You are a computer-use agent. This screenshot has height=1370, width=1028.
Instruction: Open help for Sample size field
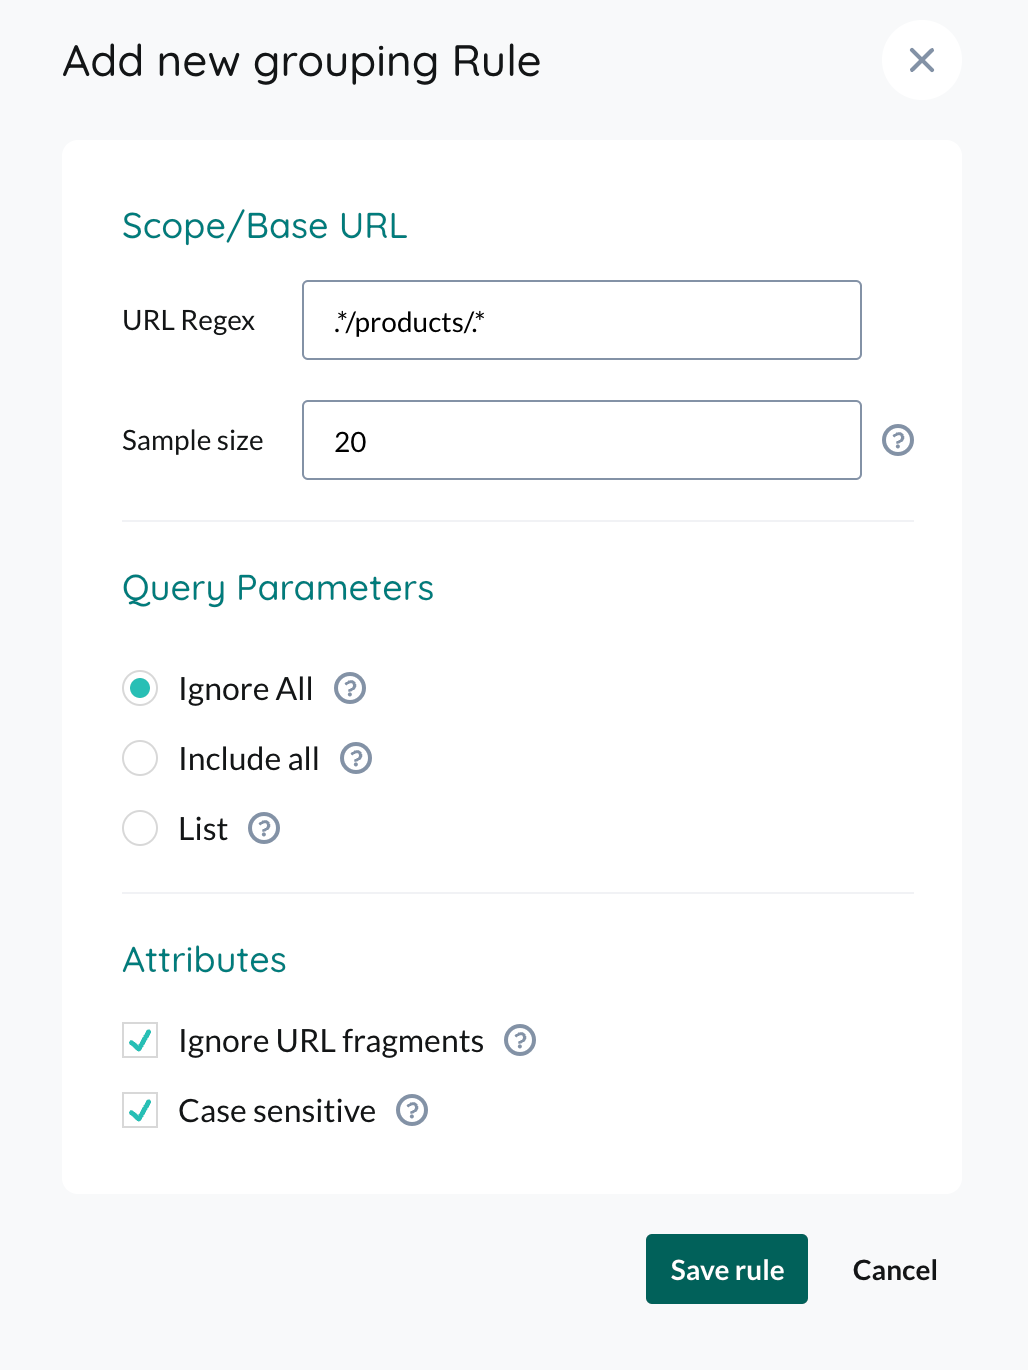click(x=897, y=440)
